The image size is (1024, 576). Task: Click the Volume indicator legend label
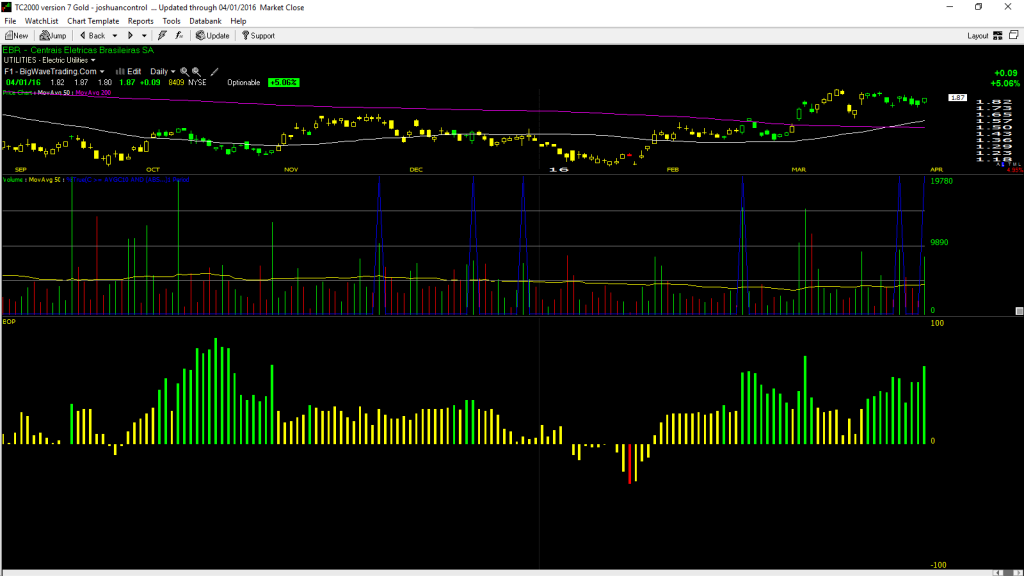click(x=13, y=180)
